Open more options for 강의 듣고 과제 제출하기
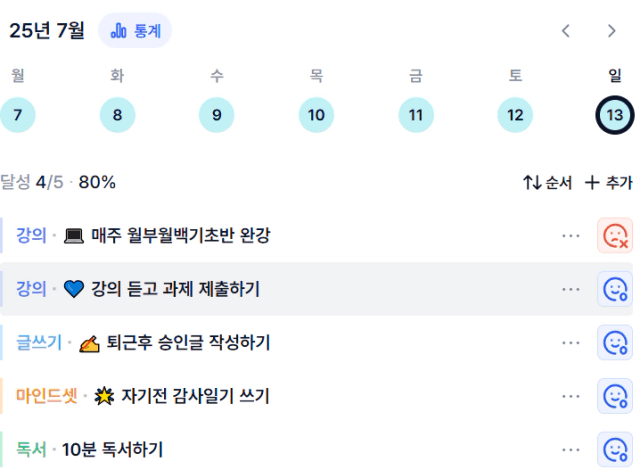 tap(571, 289)
